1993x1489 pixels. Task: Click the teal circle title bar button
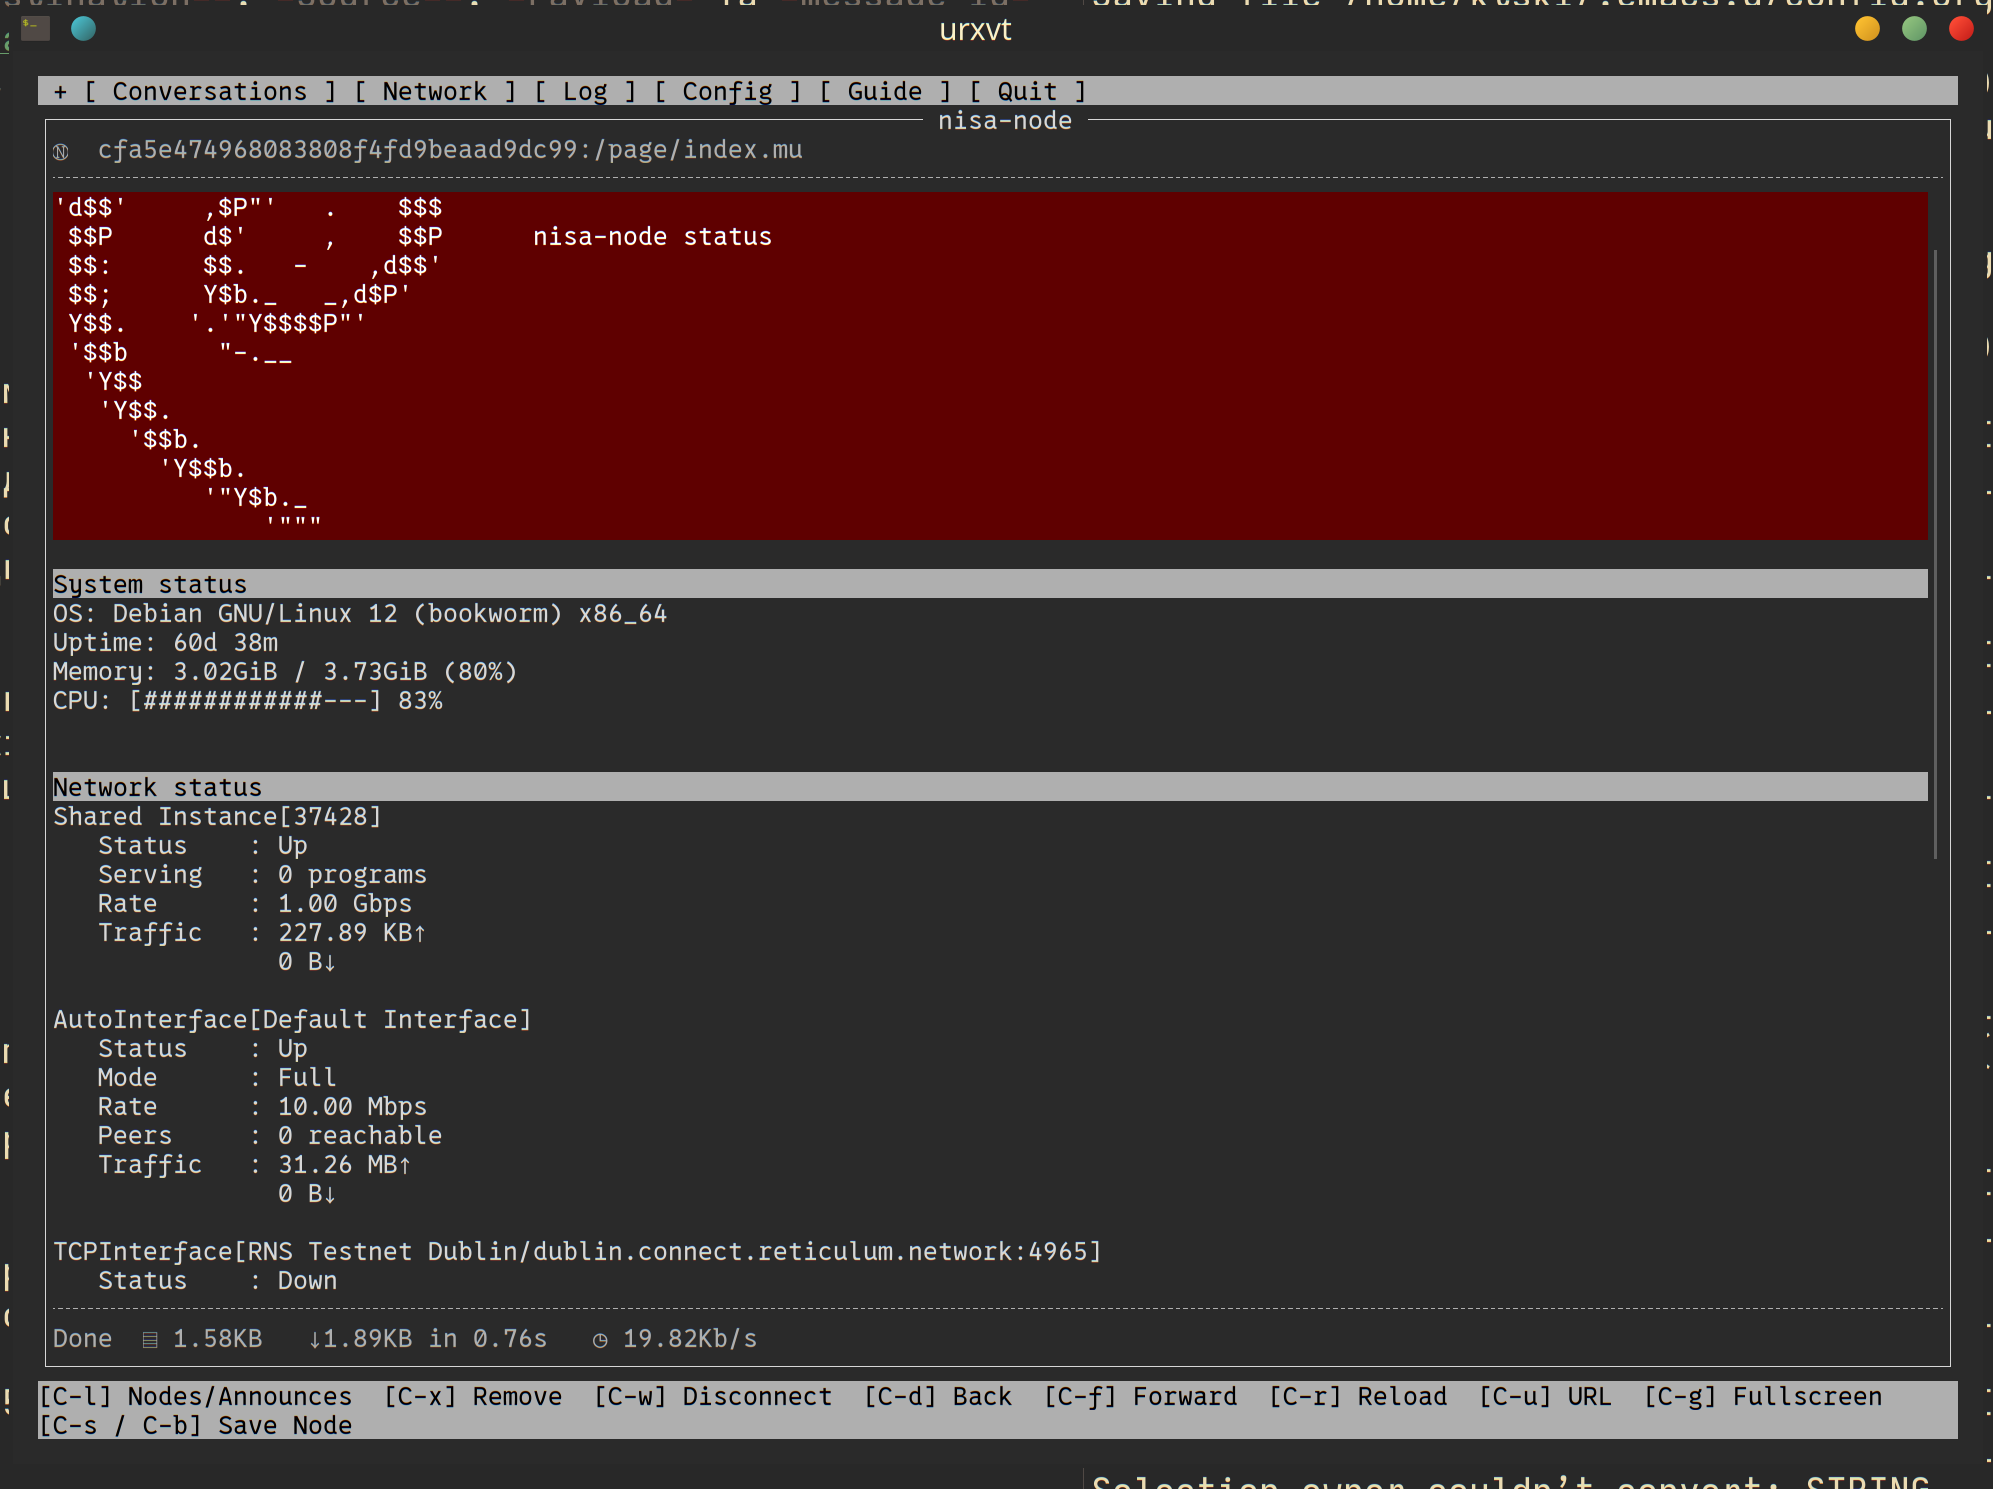[84, 29]
